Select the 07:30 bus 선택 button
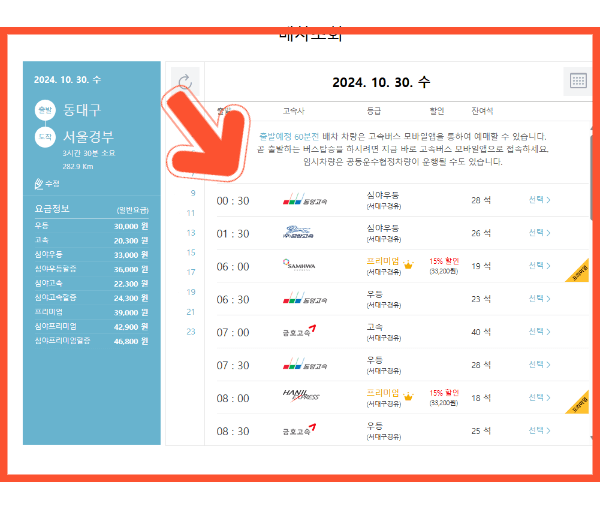This screenshot has height=523, width=600. [x=540, y=364]
